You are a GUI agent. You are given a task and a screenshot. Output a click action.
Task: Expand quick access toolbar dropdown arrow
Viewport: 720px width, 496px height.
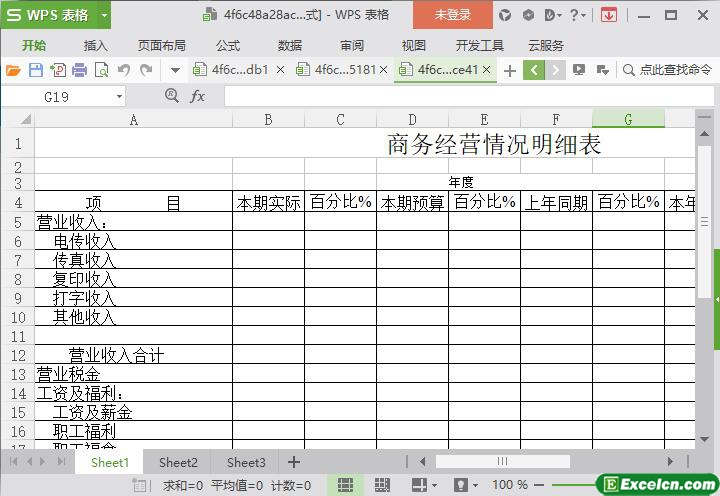(x=175, y=71)
